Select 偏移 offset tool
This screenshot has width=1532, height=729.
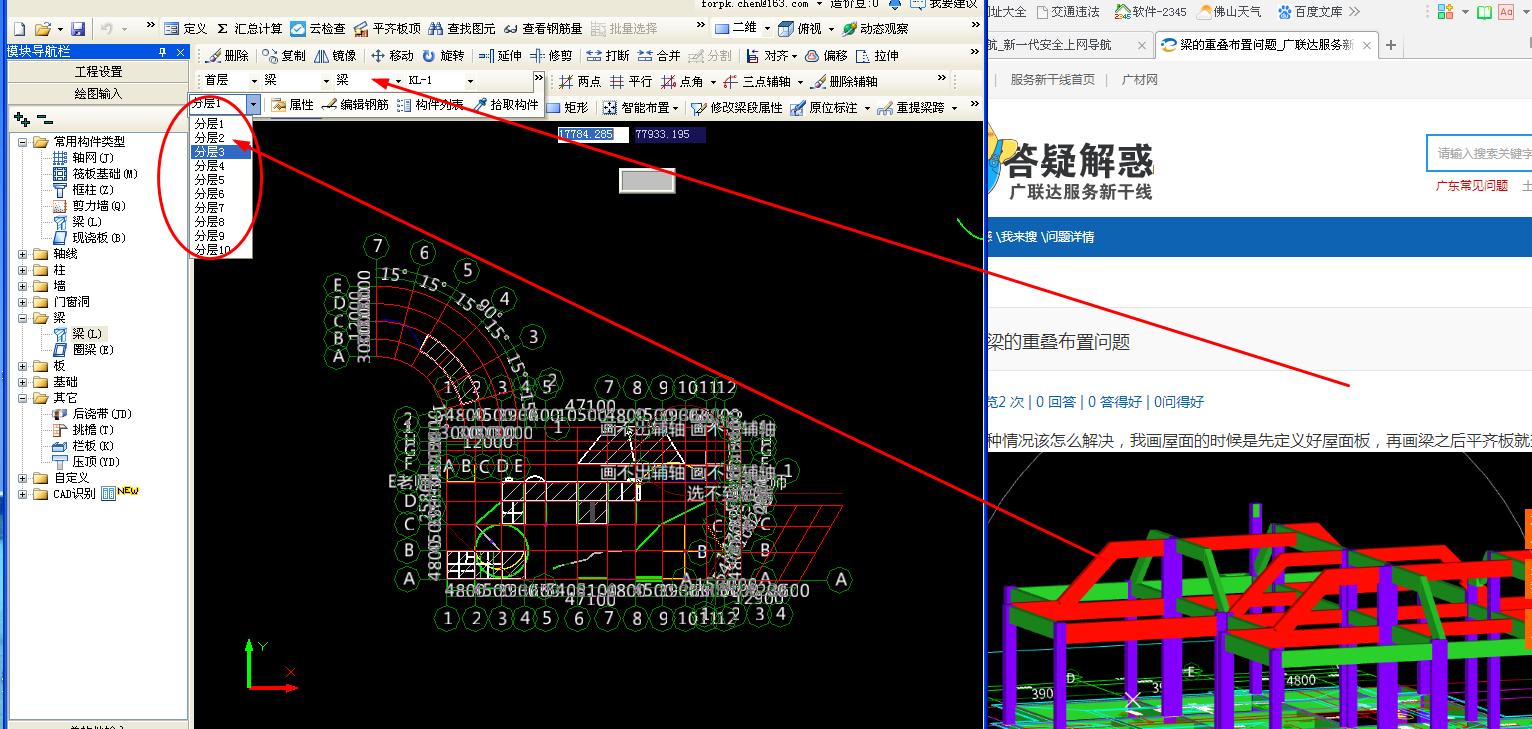tap(826, 56)
